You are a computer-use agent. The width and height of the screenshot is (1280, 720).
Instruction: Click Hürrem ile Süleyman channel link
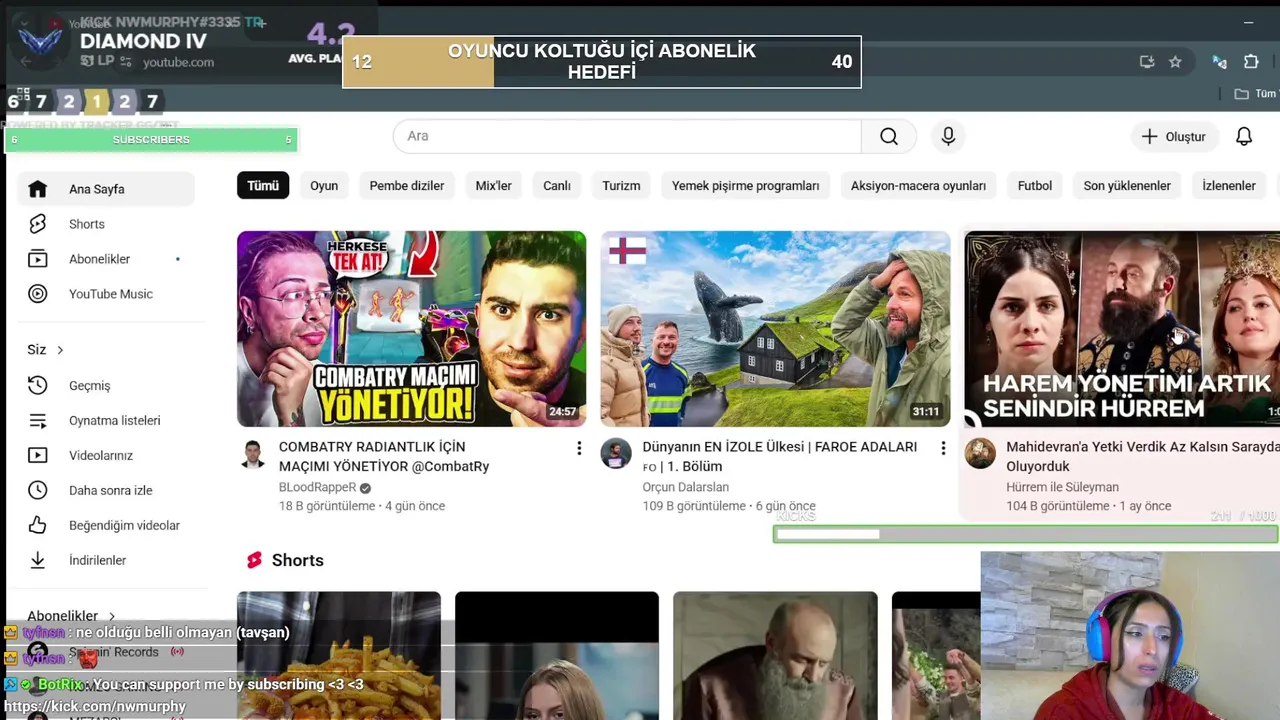click(x=1062, y=488)
